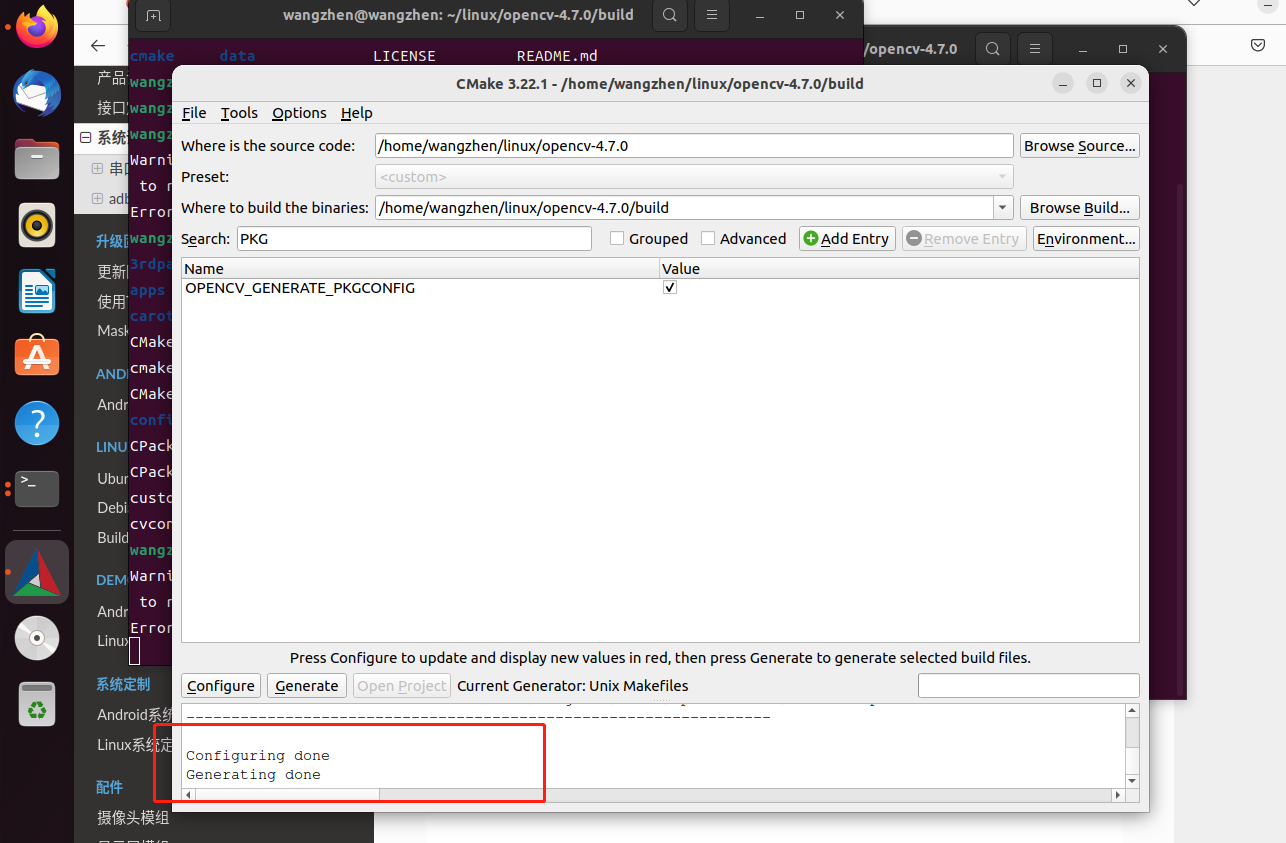The height and width of the screenshot is (843, 1286).
Task: Open Rhythmbox music player in dock
Action: pyautogui.click(x=37, y=225)
